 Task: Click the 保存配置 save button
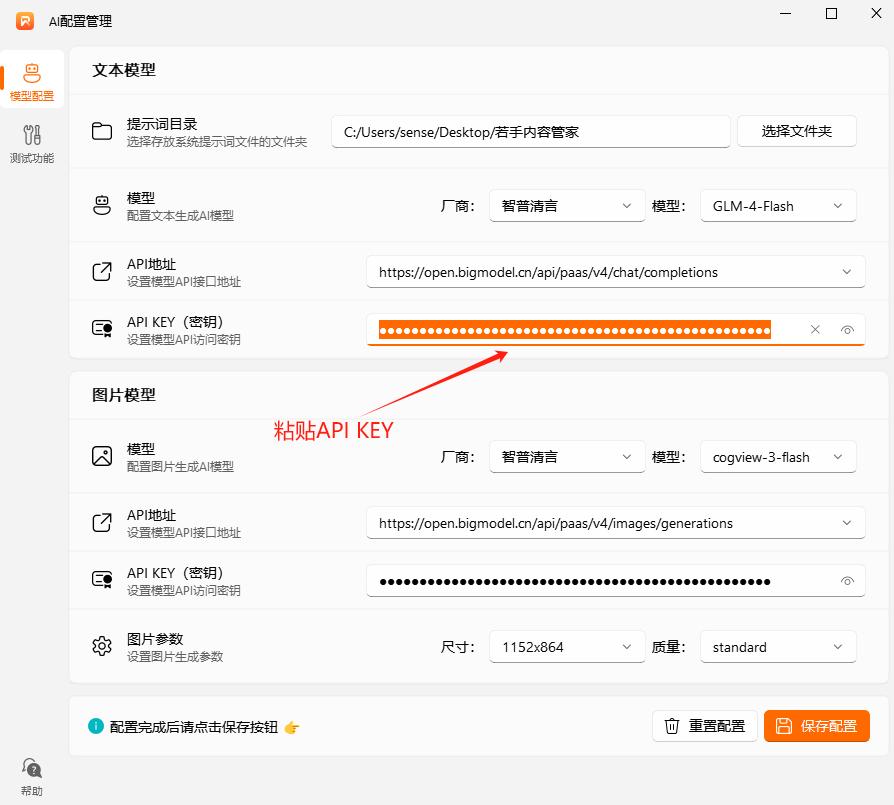[817, 726]
